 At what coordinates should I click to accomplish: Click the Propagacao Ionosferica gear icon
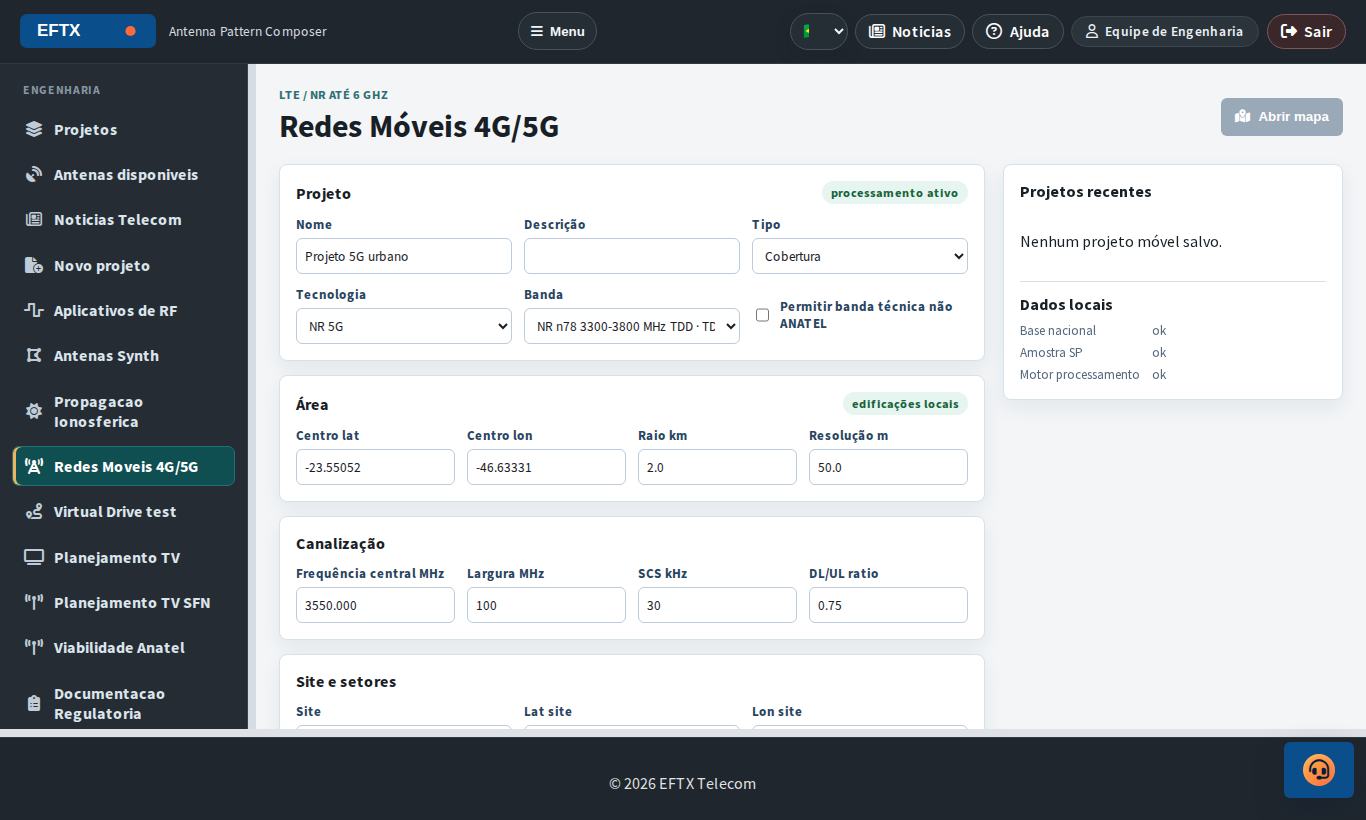click(x=34, y=411)
